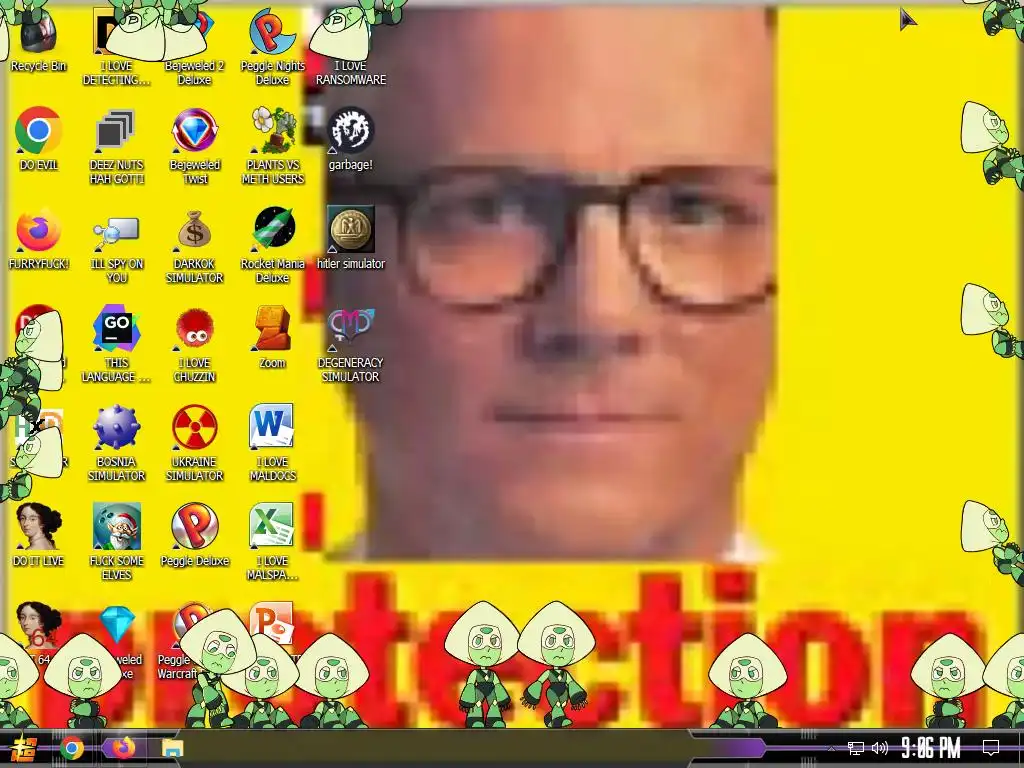Open the network tray icon
Image resolution: width=1024 pixels, height=768 pixels.
pyautogui.click(x=856, y=748)
